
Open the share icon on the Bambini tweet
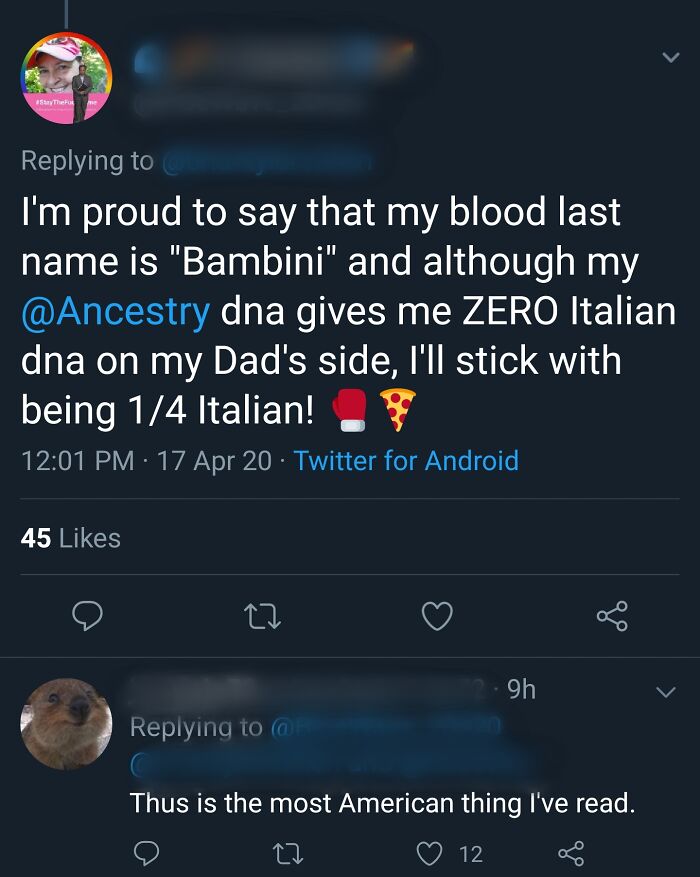612,617
